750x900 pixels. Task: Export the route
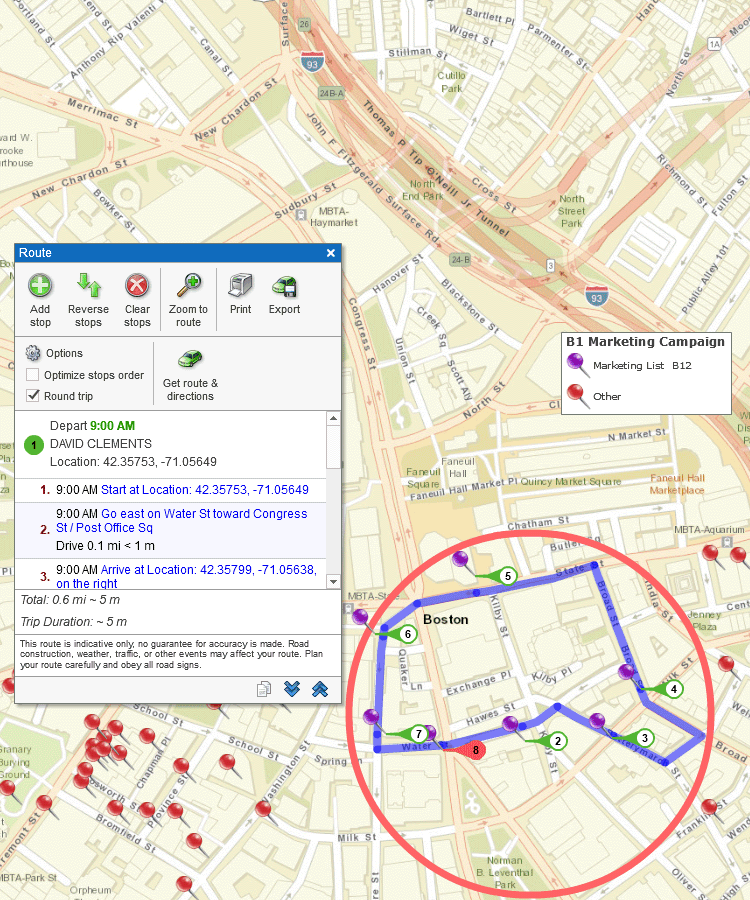pos(284,286)
